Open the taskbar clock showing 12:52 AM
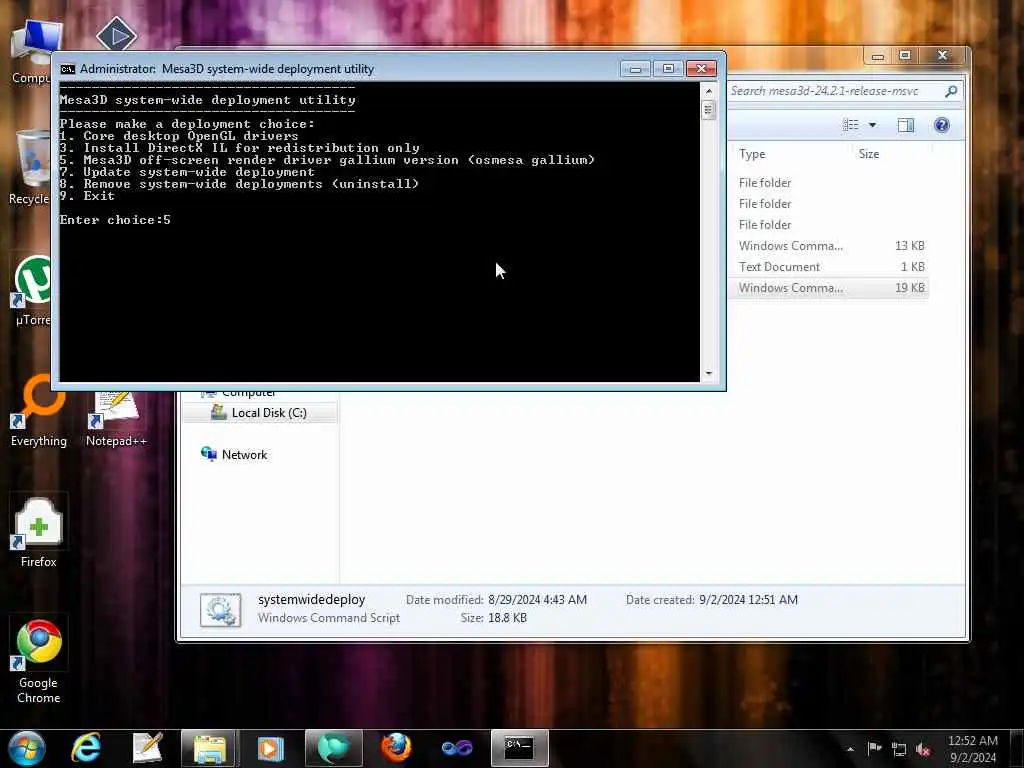The height and width of the screenshot is (768, 1024). 972,749
